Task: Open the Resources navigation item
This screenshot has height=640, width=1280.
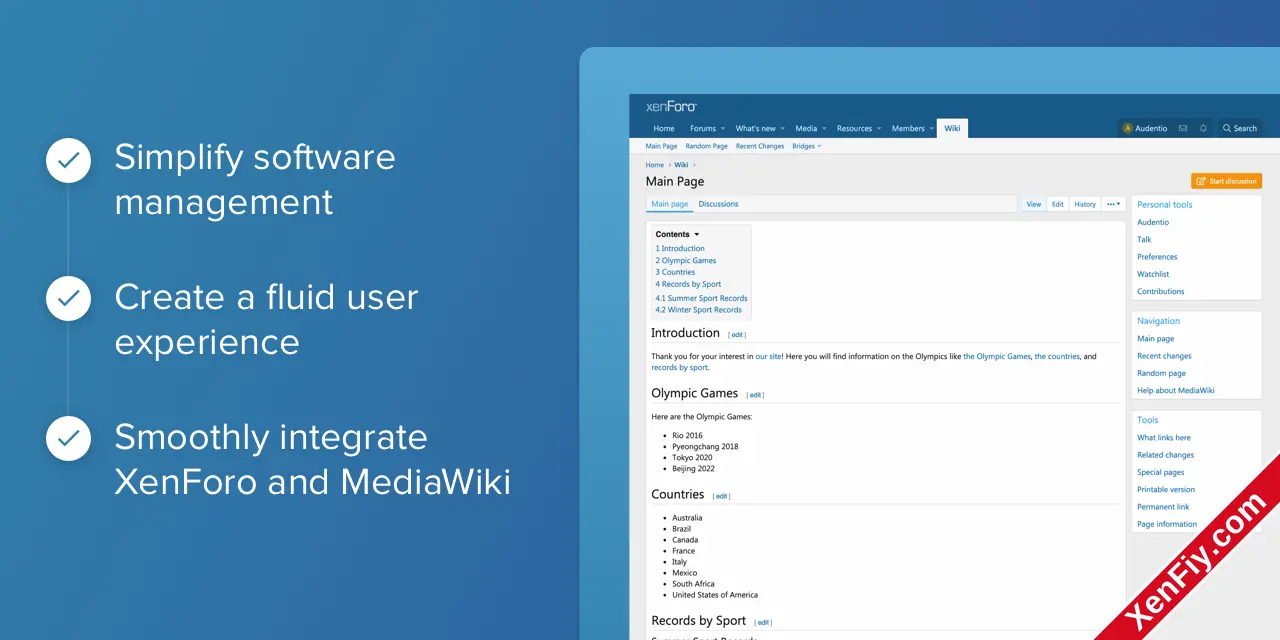Action: click(854, 128)
